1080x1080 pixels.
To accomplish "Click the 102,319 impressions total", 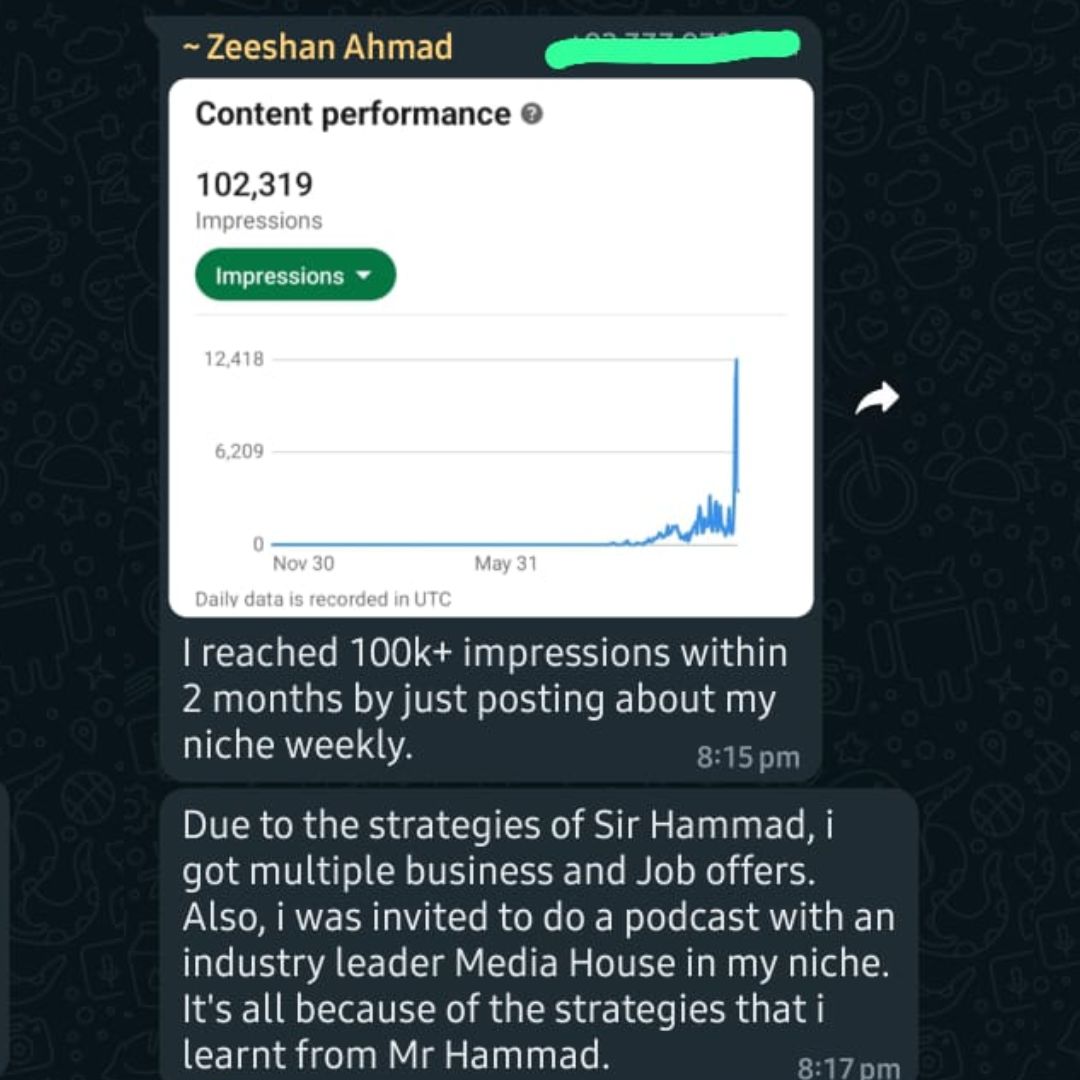I will point(254,185).
